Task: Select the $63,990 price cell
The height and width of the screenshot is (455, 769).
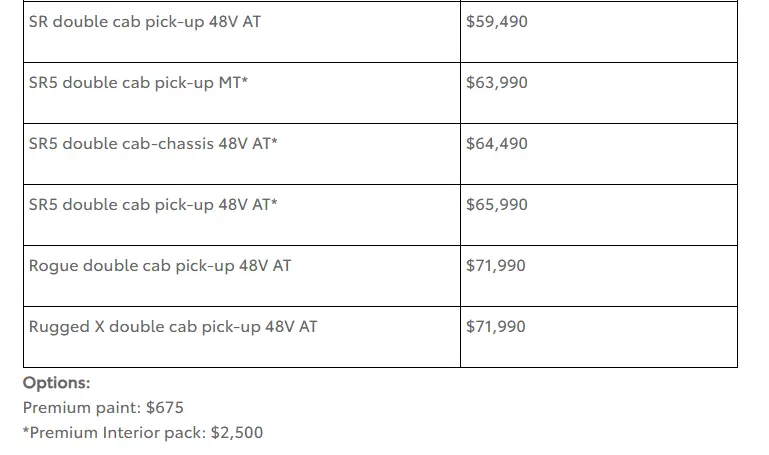Action: click(497, 83)
